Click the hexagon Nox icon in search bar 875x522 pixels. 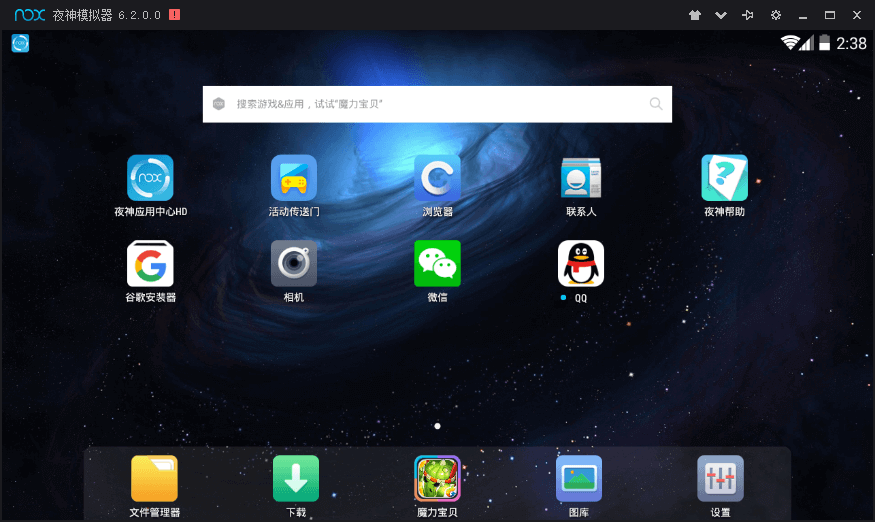(219, 104)
